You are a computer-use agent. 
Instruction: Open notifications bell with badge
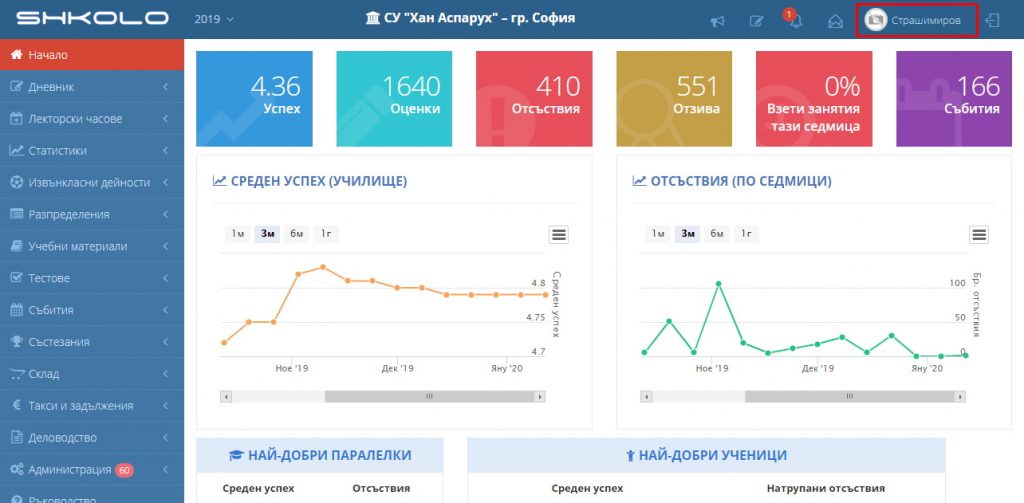tap(795, 20)
